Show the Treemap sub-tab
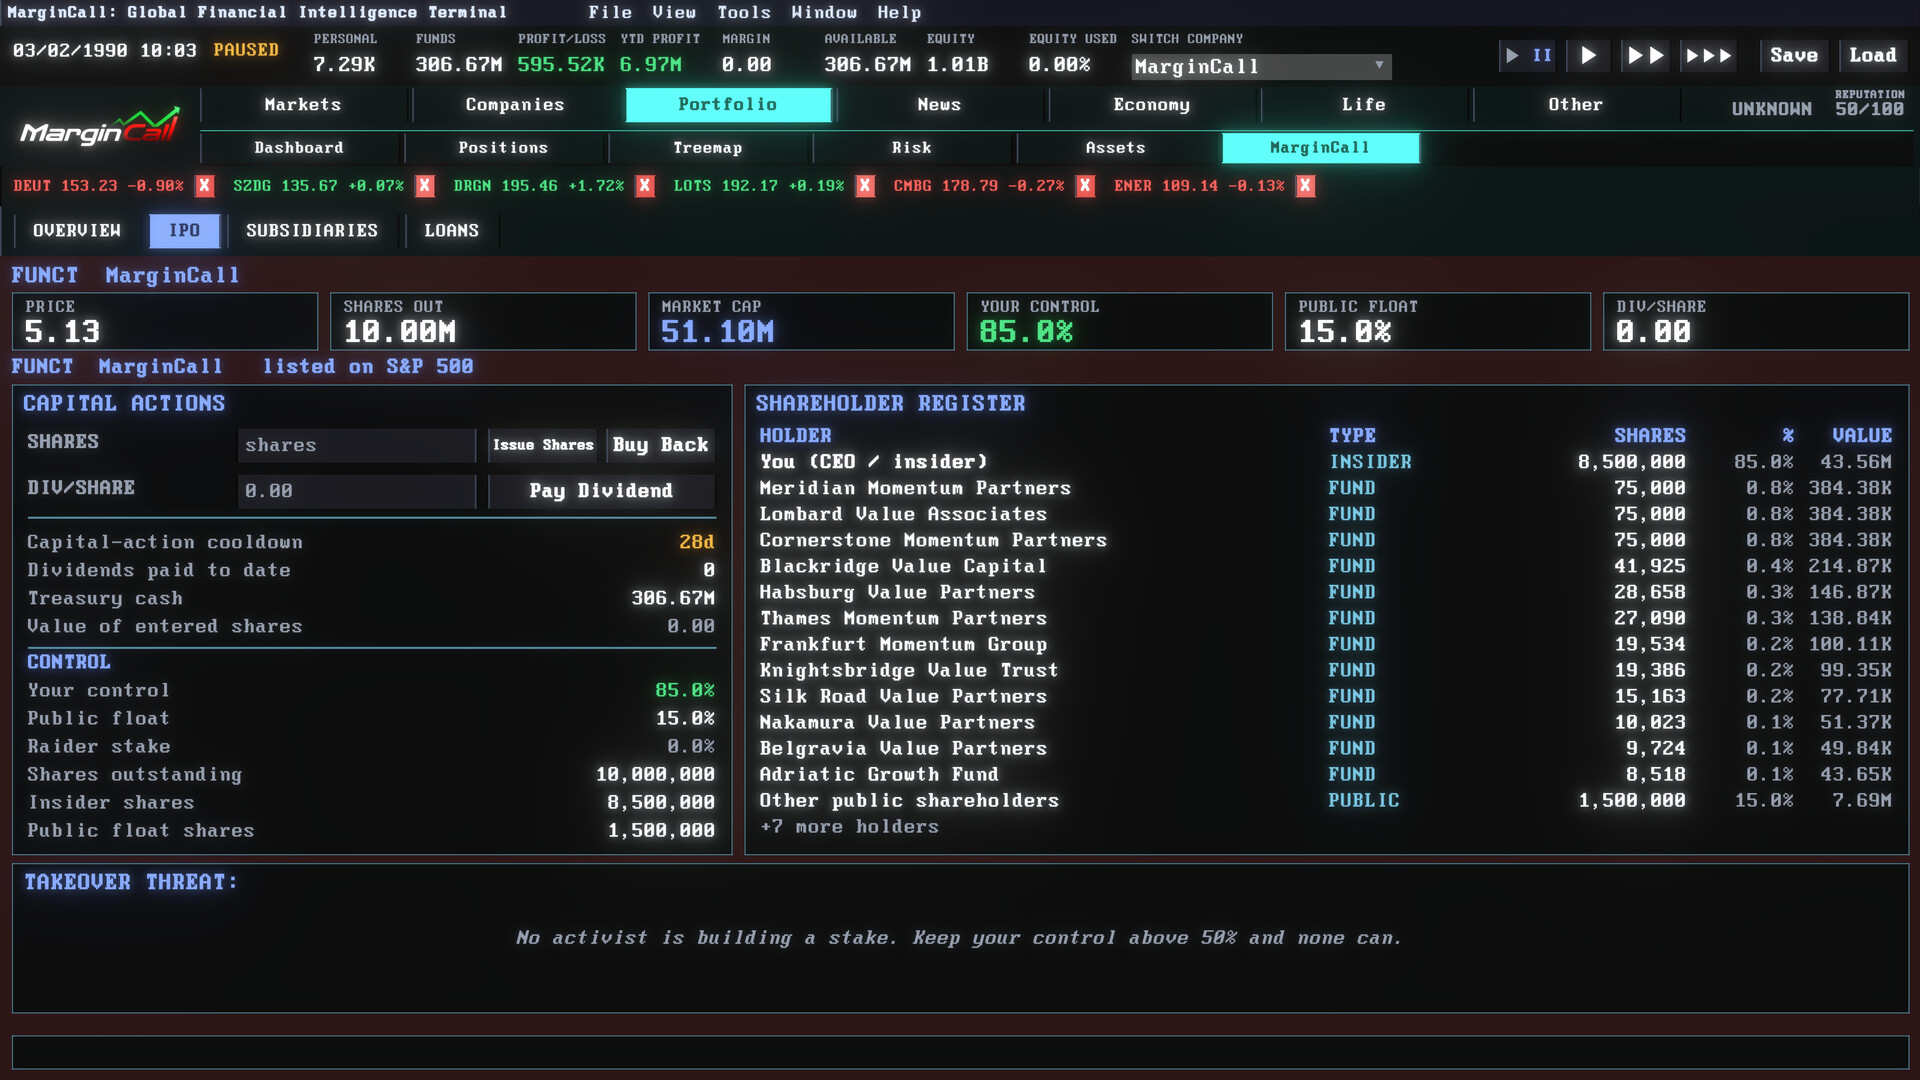The width and height of the screenshot is (1920, 1080). (x=708, y=148)
